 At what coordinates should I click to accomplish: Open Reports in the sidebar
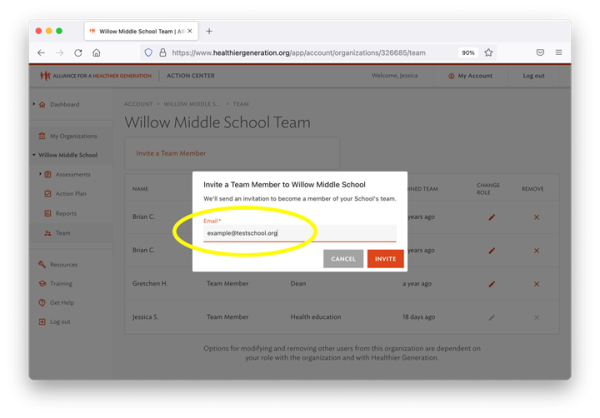point(65,213)
